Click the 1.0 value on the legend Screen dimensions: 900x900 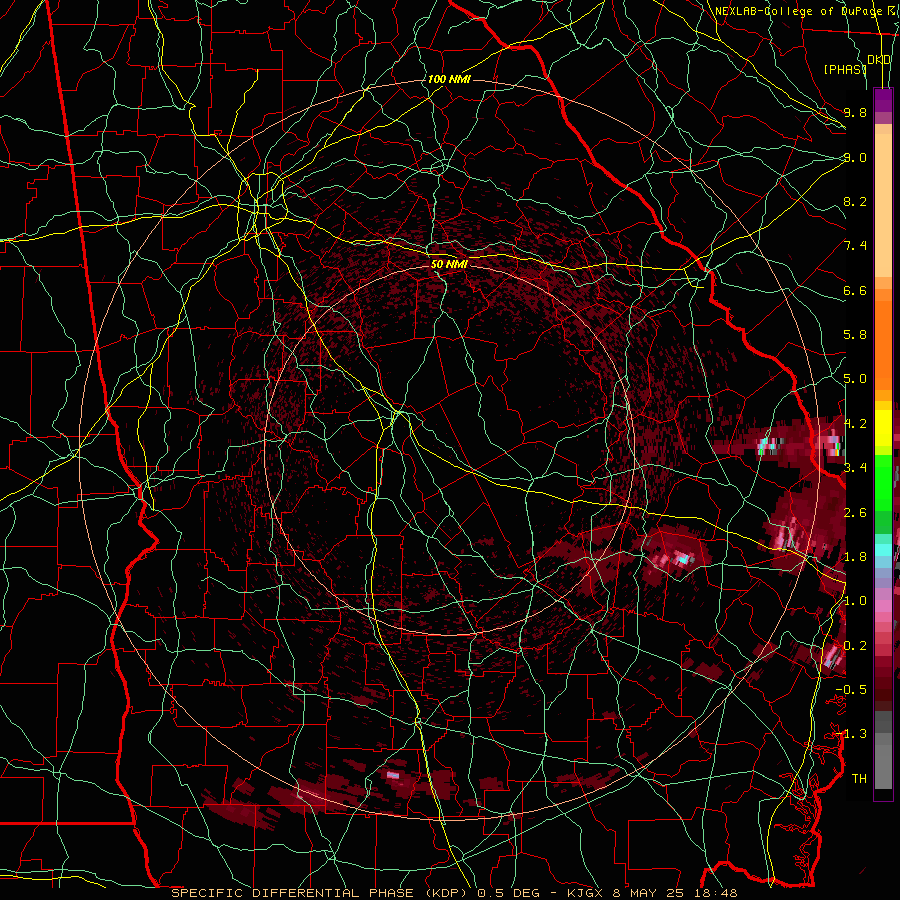click(x=855, y=601)
